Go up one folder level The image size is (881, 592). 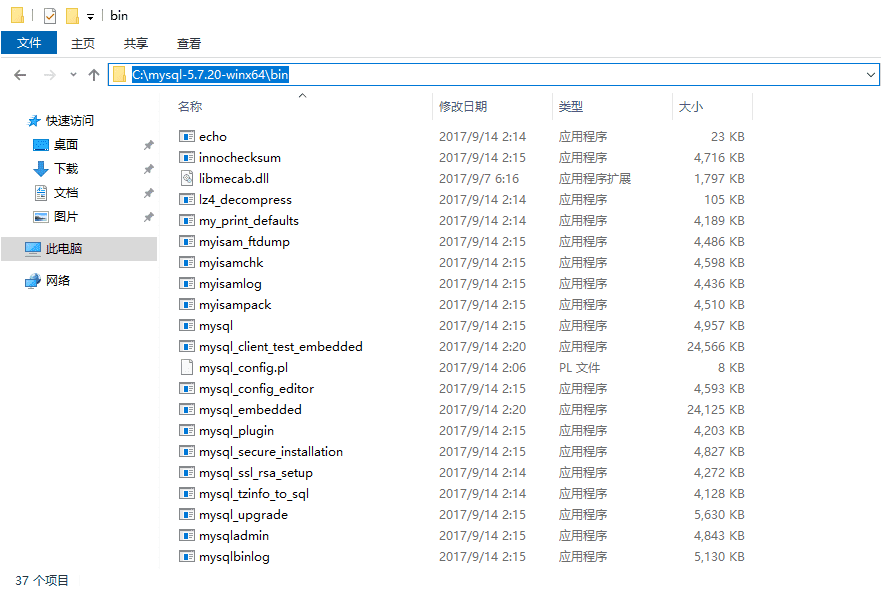point(94,75)
